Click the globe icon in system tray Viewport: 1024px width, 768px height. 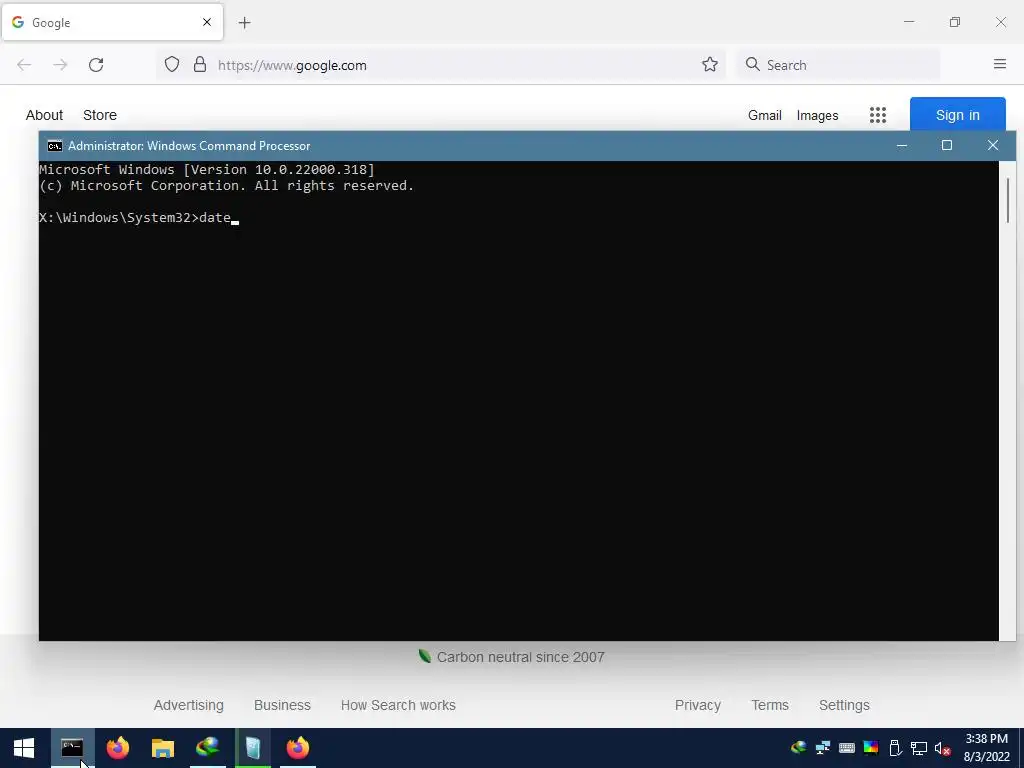(799, 748)
